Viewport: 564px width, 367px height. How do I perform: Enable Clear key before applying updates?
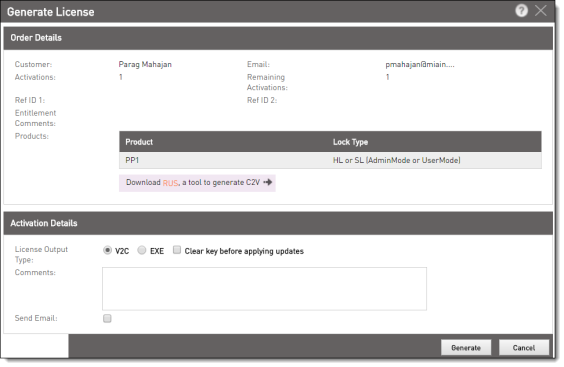point(177,250)
